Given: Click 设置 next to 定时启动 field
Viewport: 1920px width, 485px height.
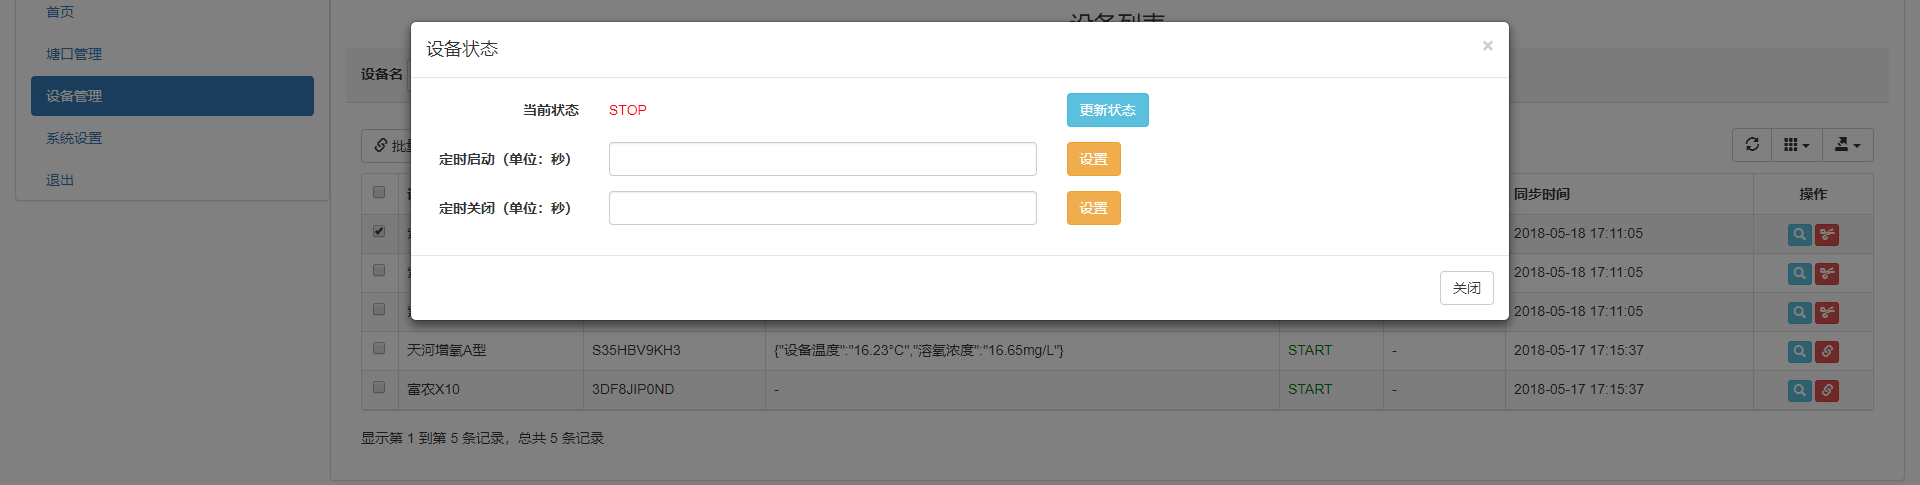Looking at the screenshot, I should click(x=1093, y=159).
